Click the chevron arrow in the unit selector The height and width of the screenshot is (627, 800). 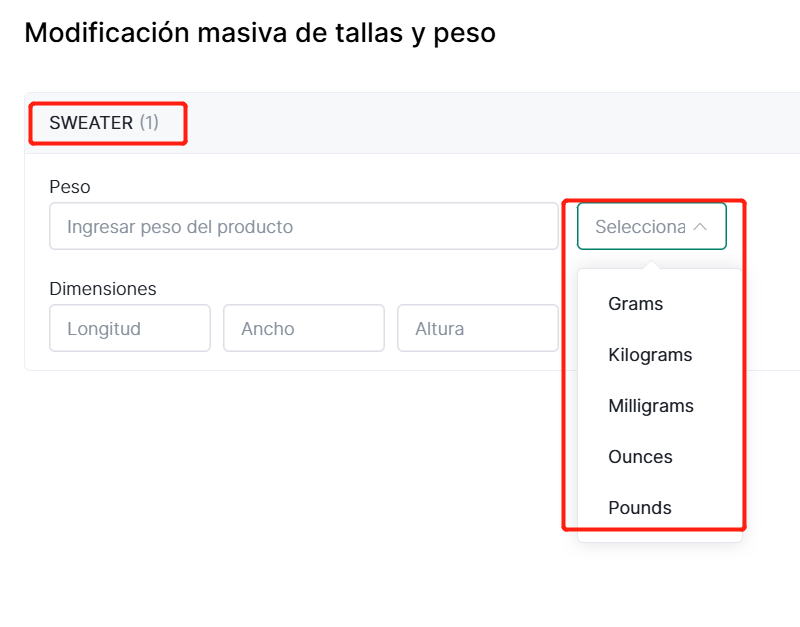coord(700,227)
